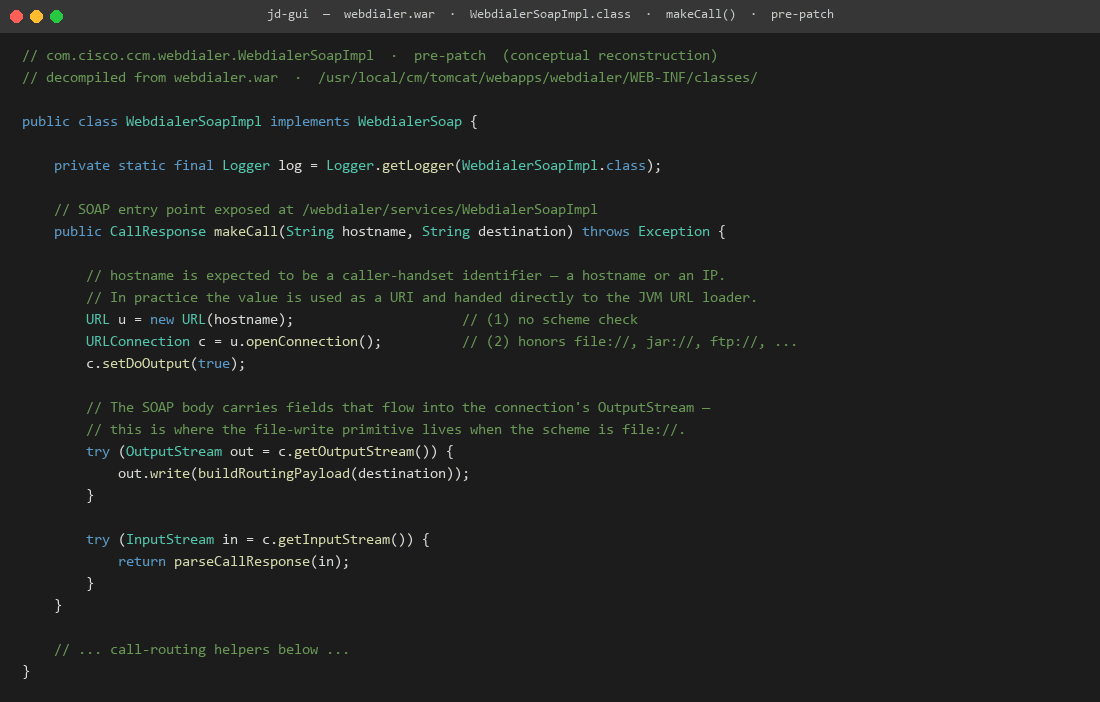Click the hostname parameter in makeCall signature
This screenshot has width=1100, height=702.
tap(374, 231)
